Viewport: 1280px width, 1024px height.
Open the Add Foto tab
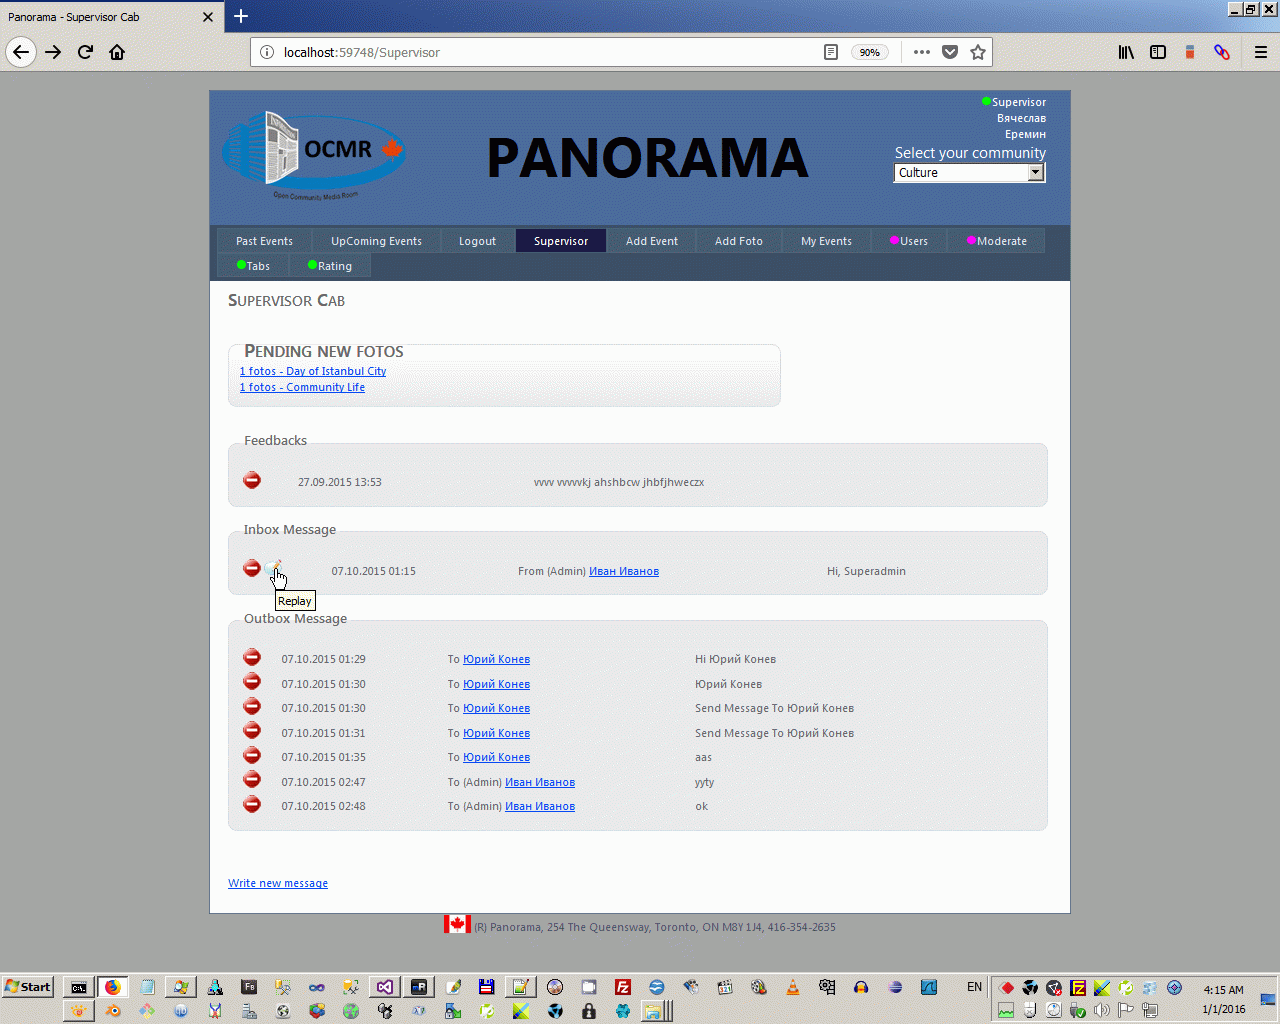point(739,241)
